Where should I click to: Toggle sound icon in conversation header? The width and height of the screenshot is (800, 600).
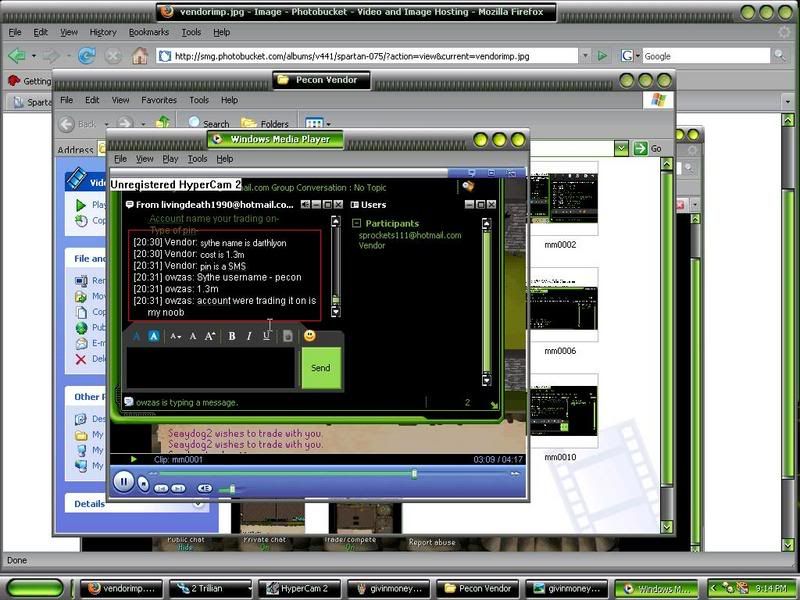(x=305, y=205)
